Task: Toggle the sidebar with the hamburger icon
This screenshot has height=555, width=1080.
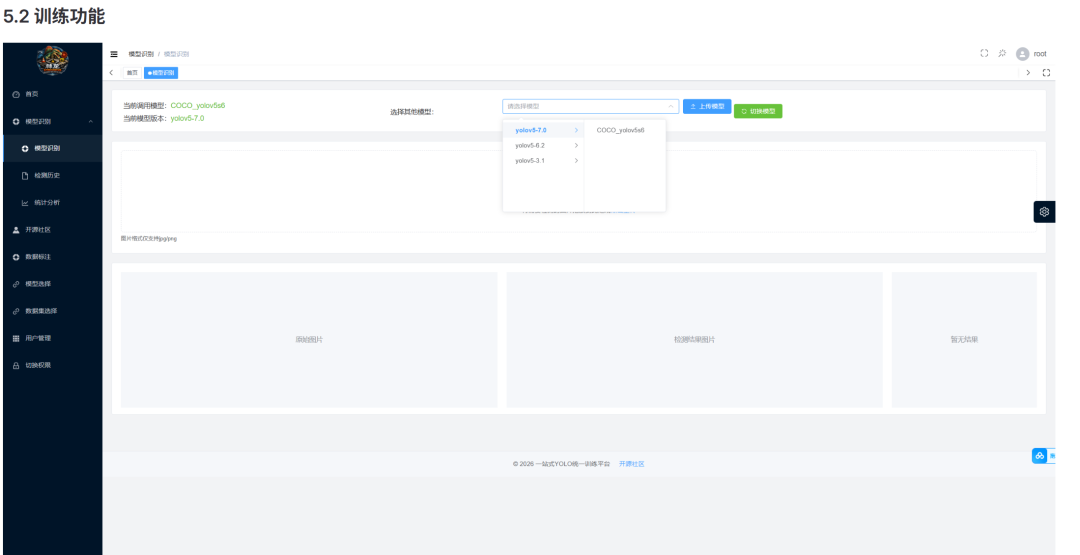Action: tap(114, 54)
